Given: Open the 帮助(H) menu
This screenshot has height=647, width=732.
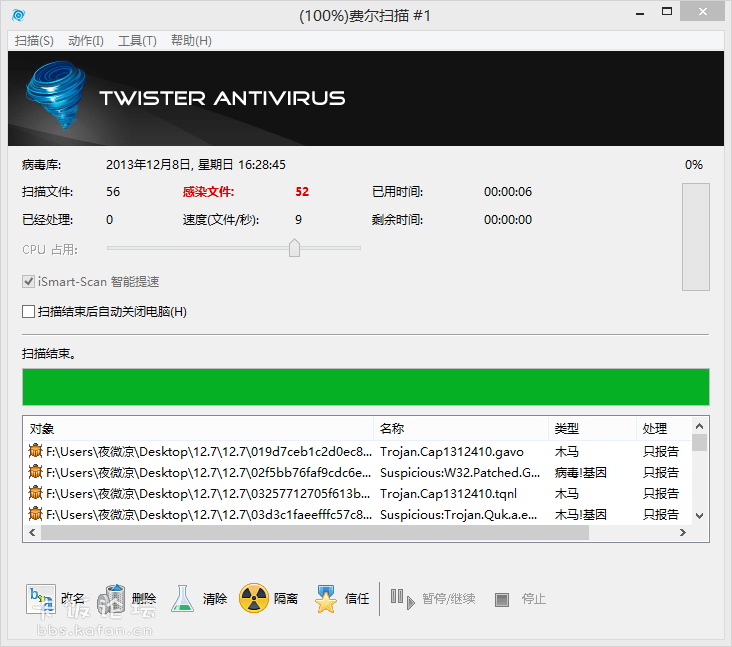Looking at the screenshot, I should (x=191, y=41).
